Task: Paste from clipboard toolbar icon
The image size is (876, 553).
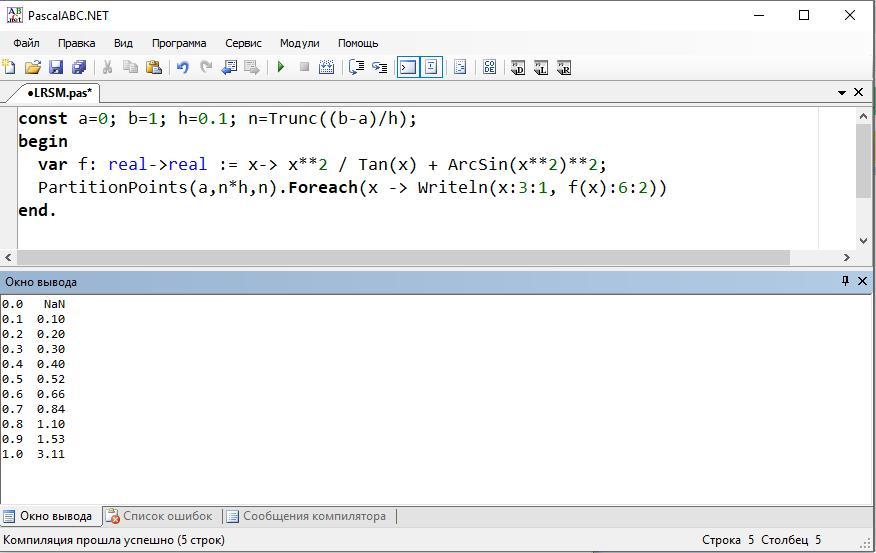Action: coord(154,68)
